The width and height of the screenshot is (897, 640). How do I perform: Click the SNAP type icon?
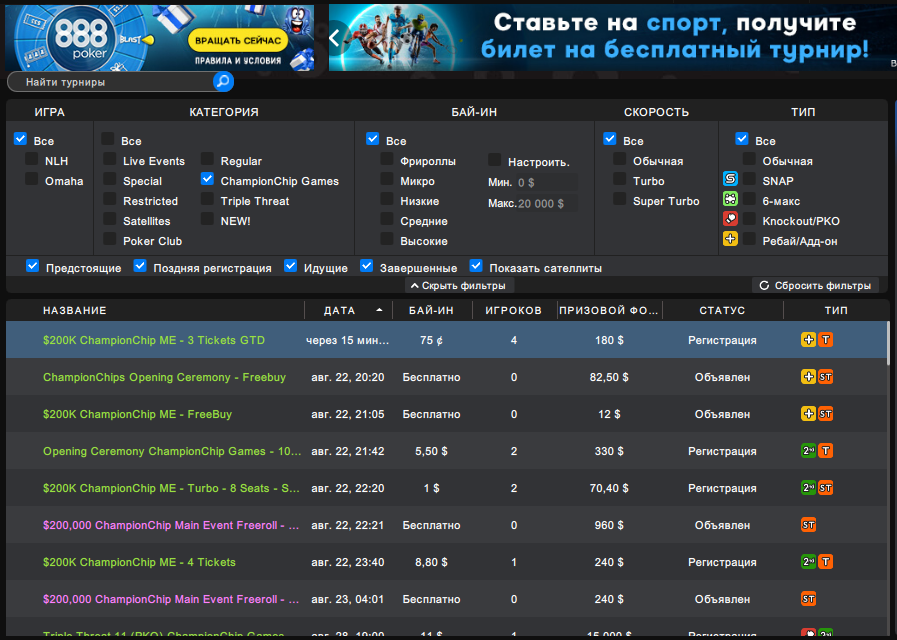point(731,178)
